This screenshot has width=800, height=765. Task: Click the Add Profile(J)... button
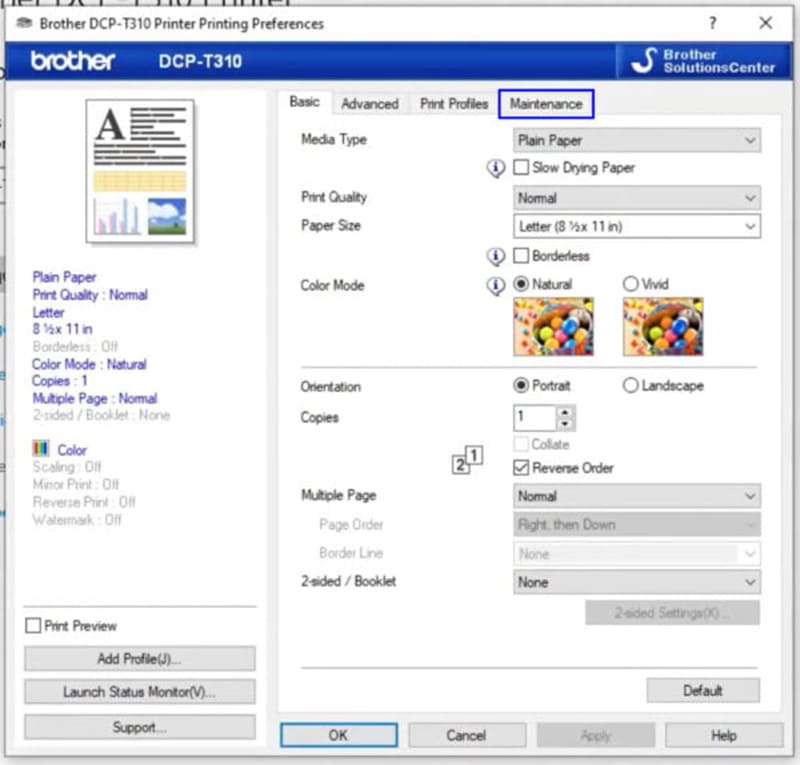click(x=139, y=659)
